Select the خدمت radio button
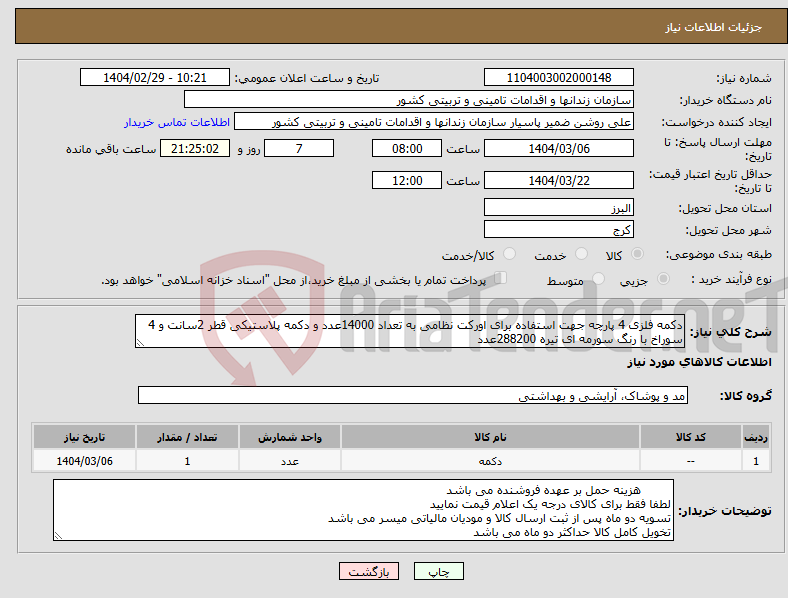The image size is (788, 598). [581, 254]
